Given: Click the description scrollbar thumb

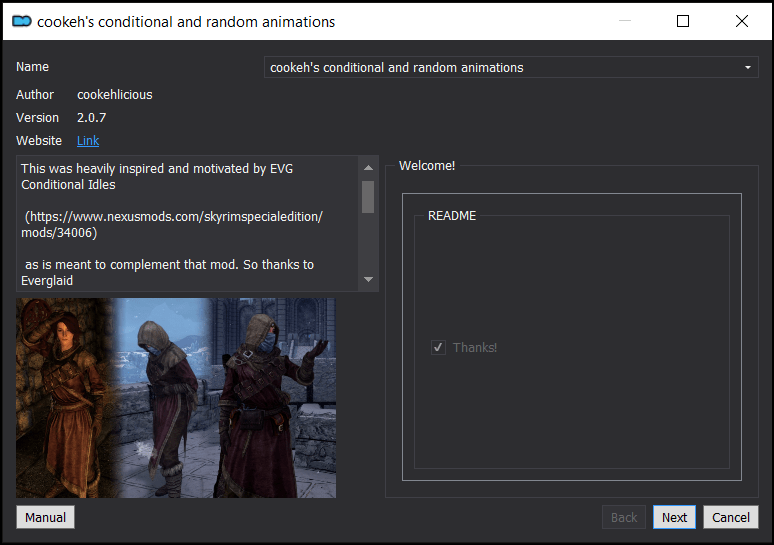Looking at the screenshot, I should [368, 197].
